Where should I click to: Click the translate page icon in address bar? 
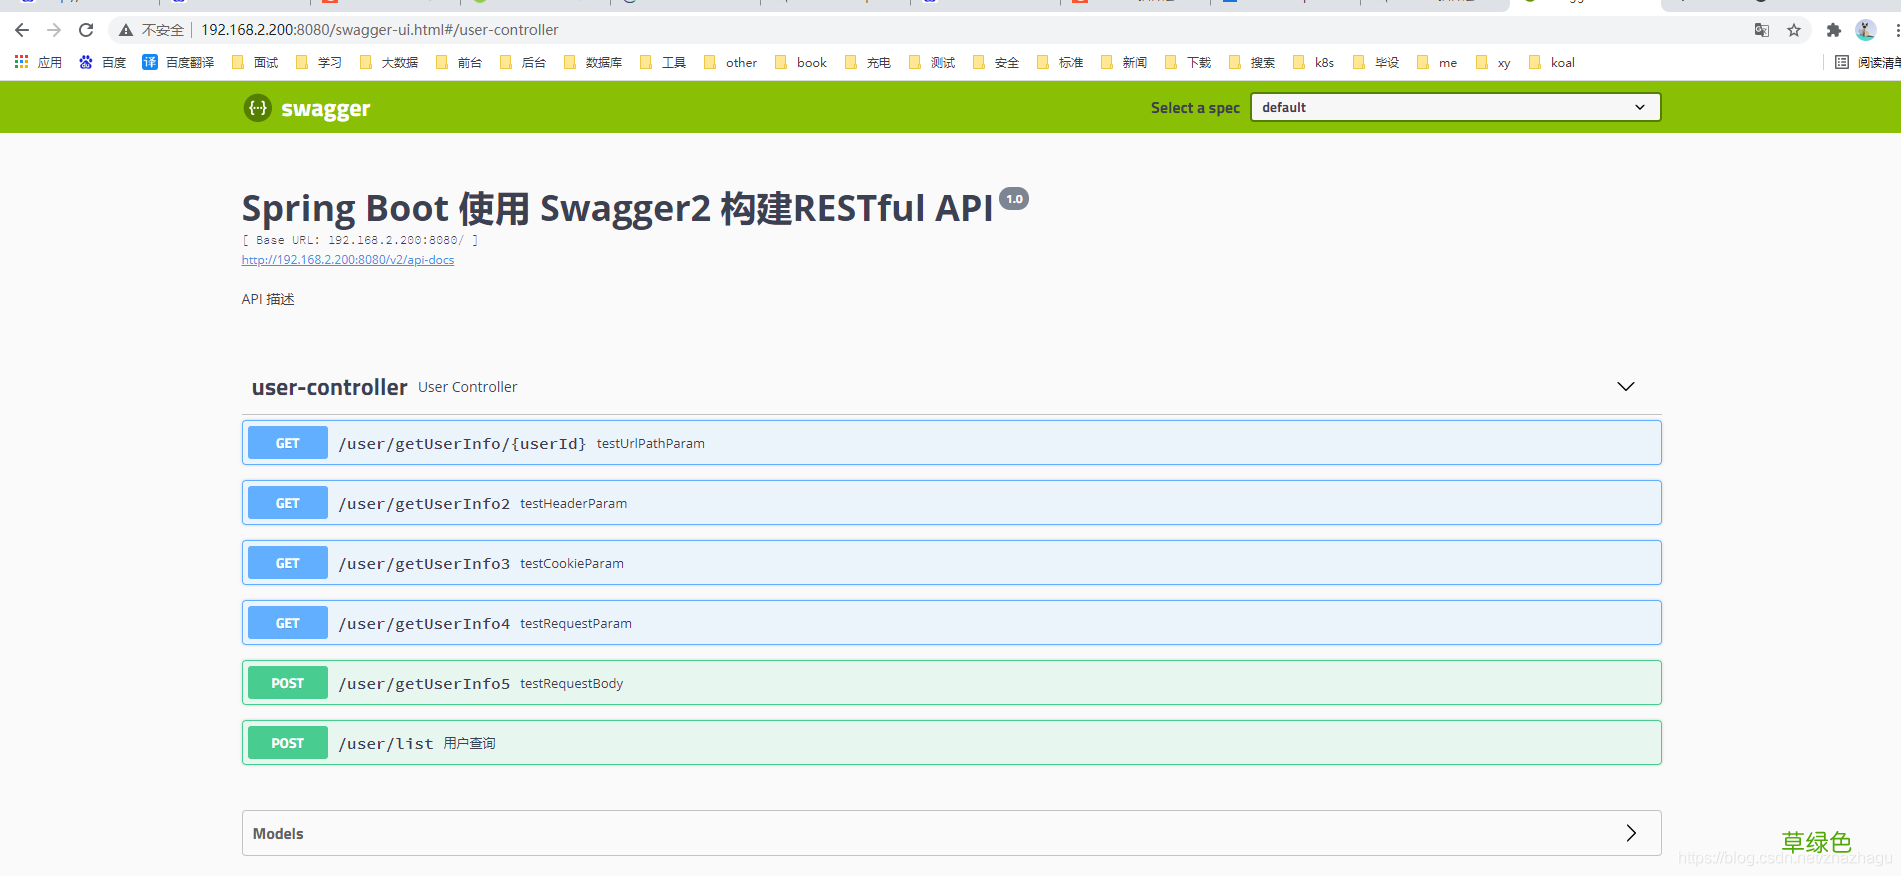[1762, 30]
